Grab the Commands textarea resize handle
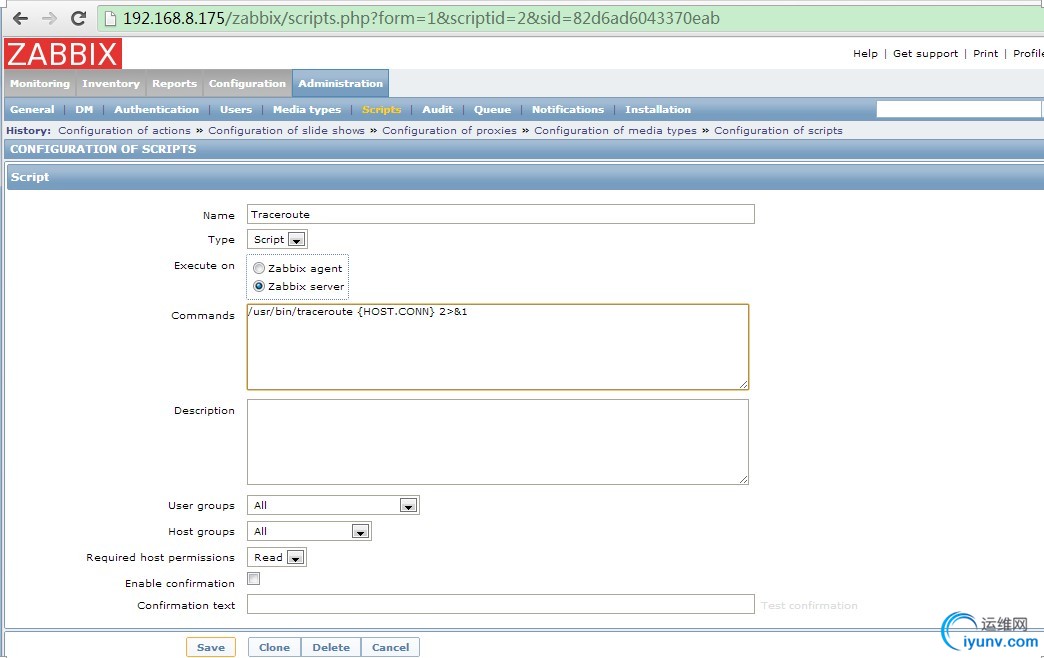Viewport: 1044px width, 658px height. pos(744,384)
